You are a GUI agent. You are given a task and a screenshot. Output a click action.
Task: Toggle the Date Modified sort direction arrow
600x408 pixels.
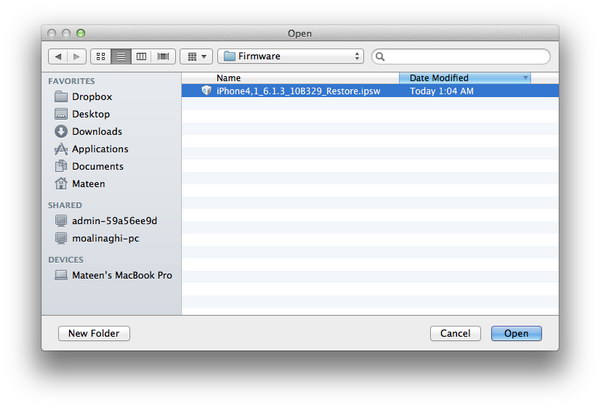[x=525, y=78]
